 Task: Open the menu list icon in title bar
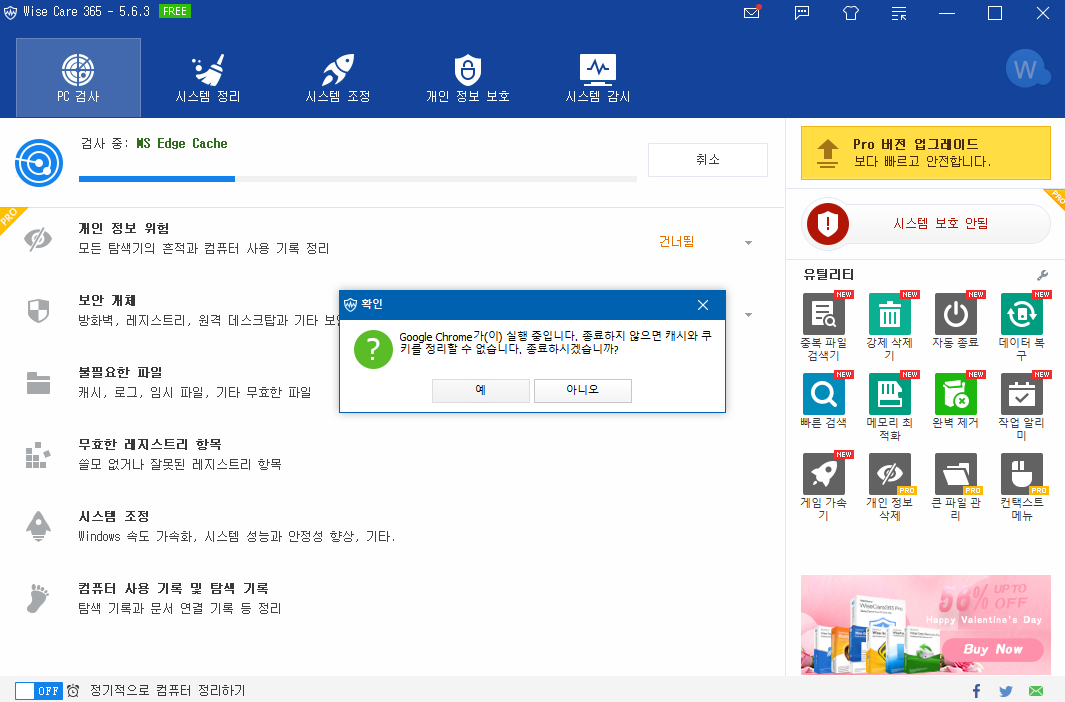[x=899, y=13]
